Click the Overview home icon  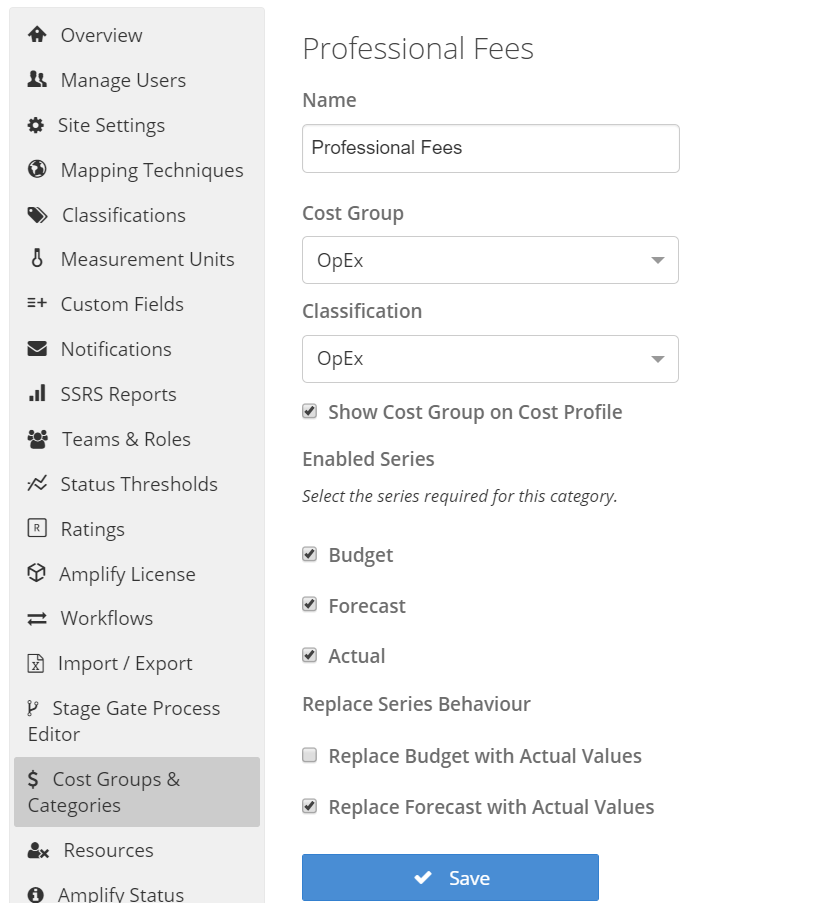point(37,35)
